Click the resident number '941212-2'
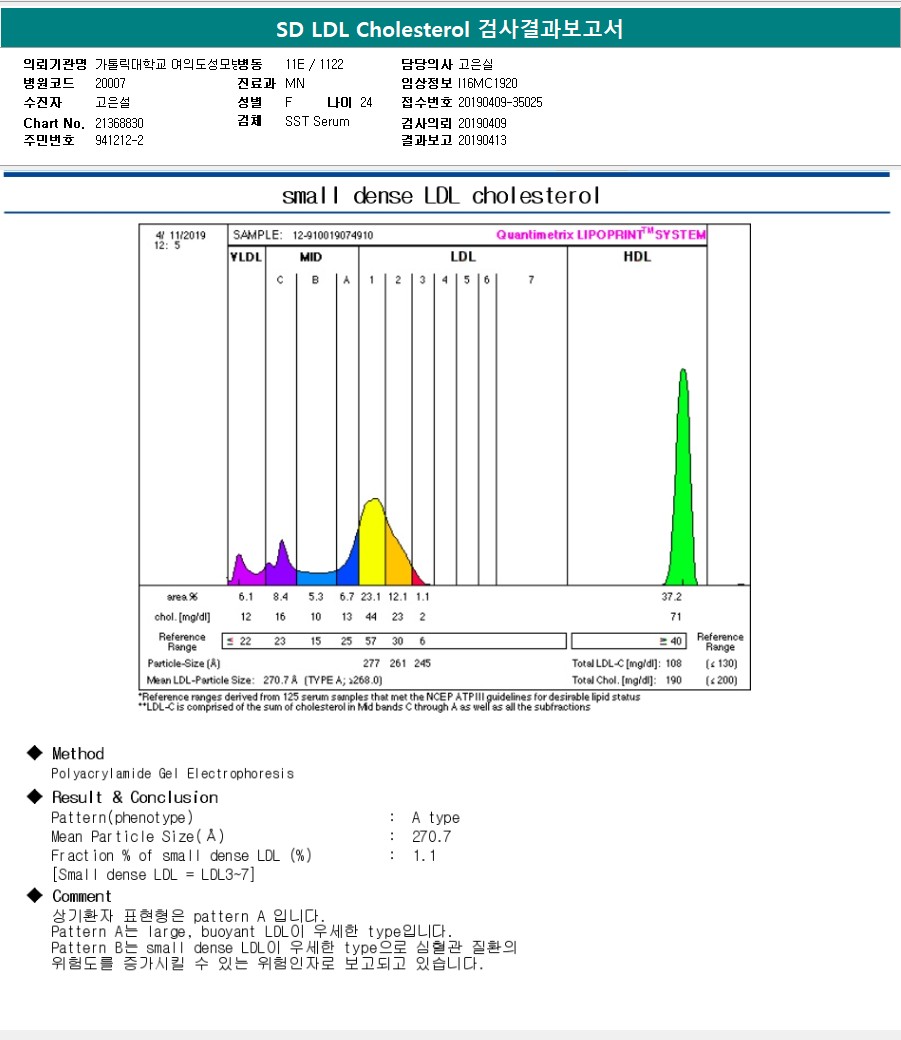 tap(119, 141)
